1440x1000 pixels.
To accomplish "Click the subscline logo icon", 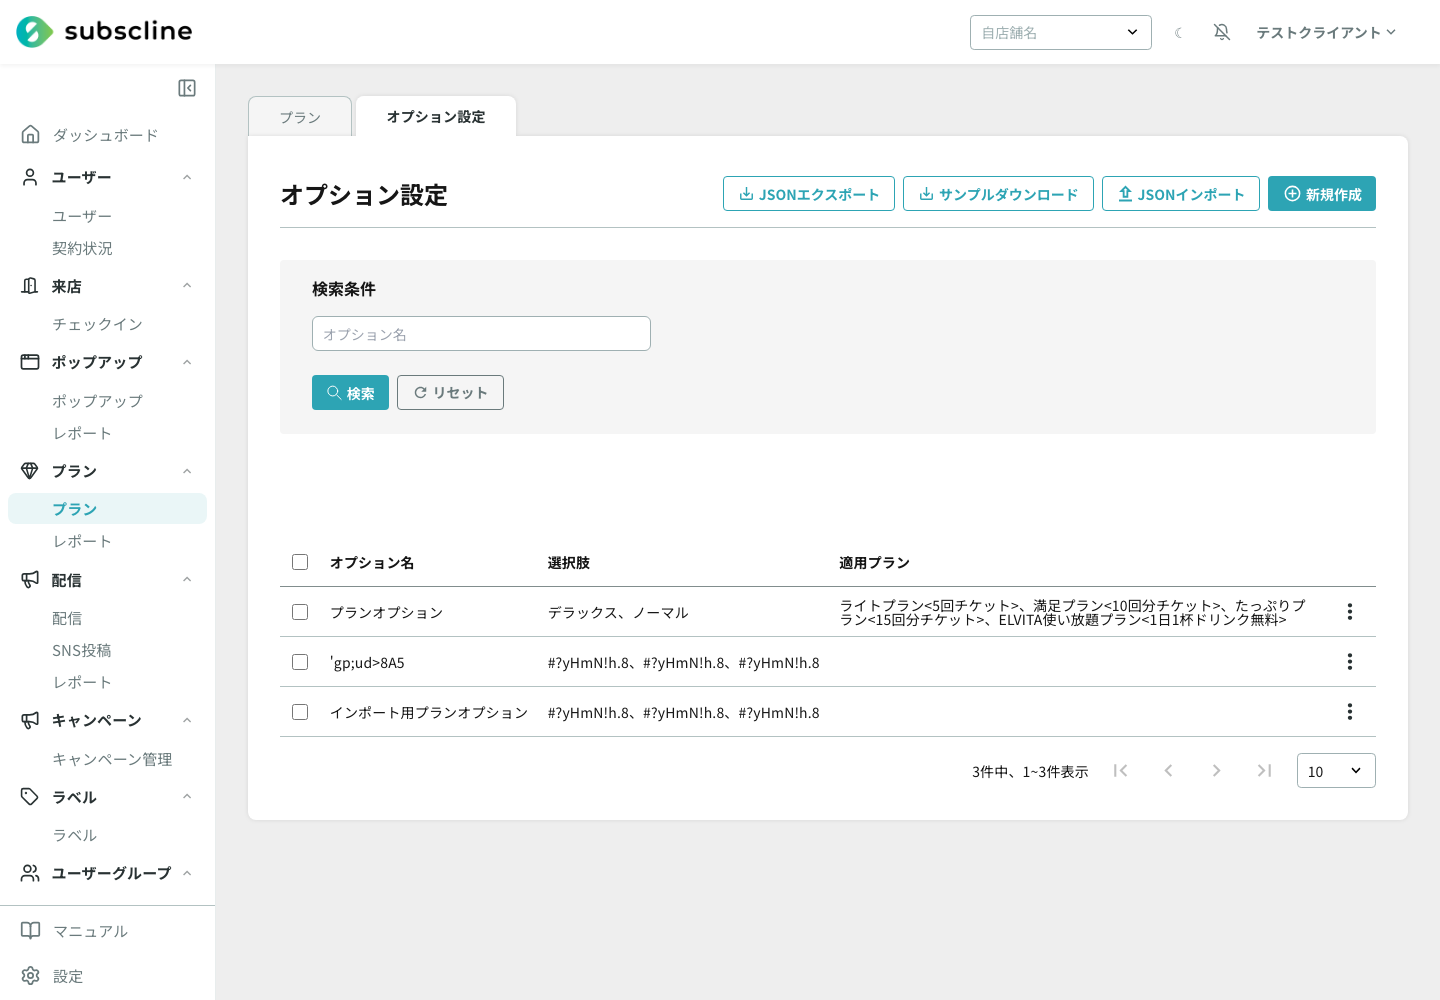I will point(35,32).
